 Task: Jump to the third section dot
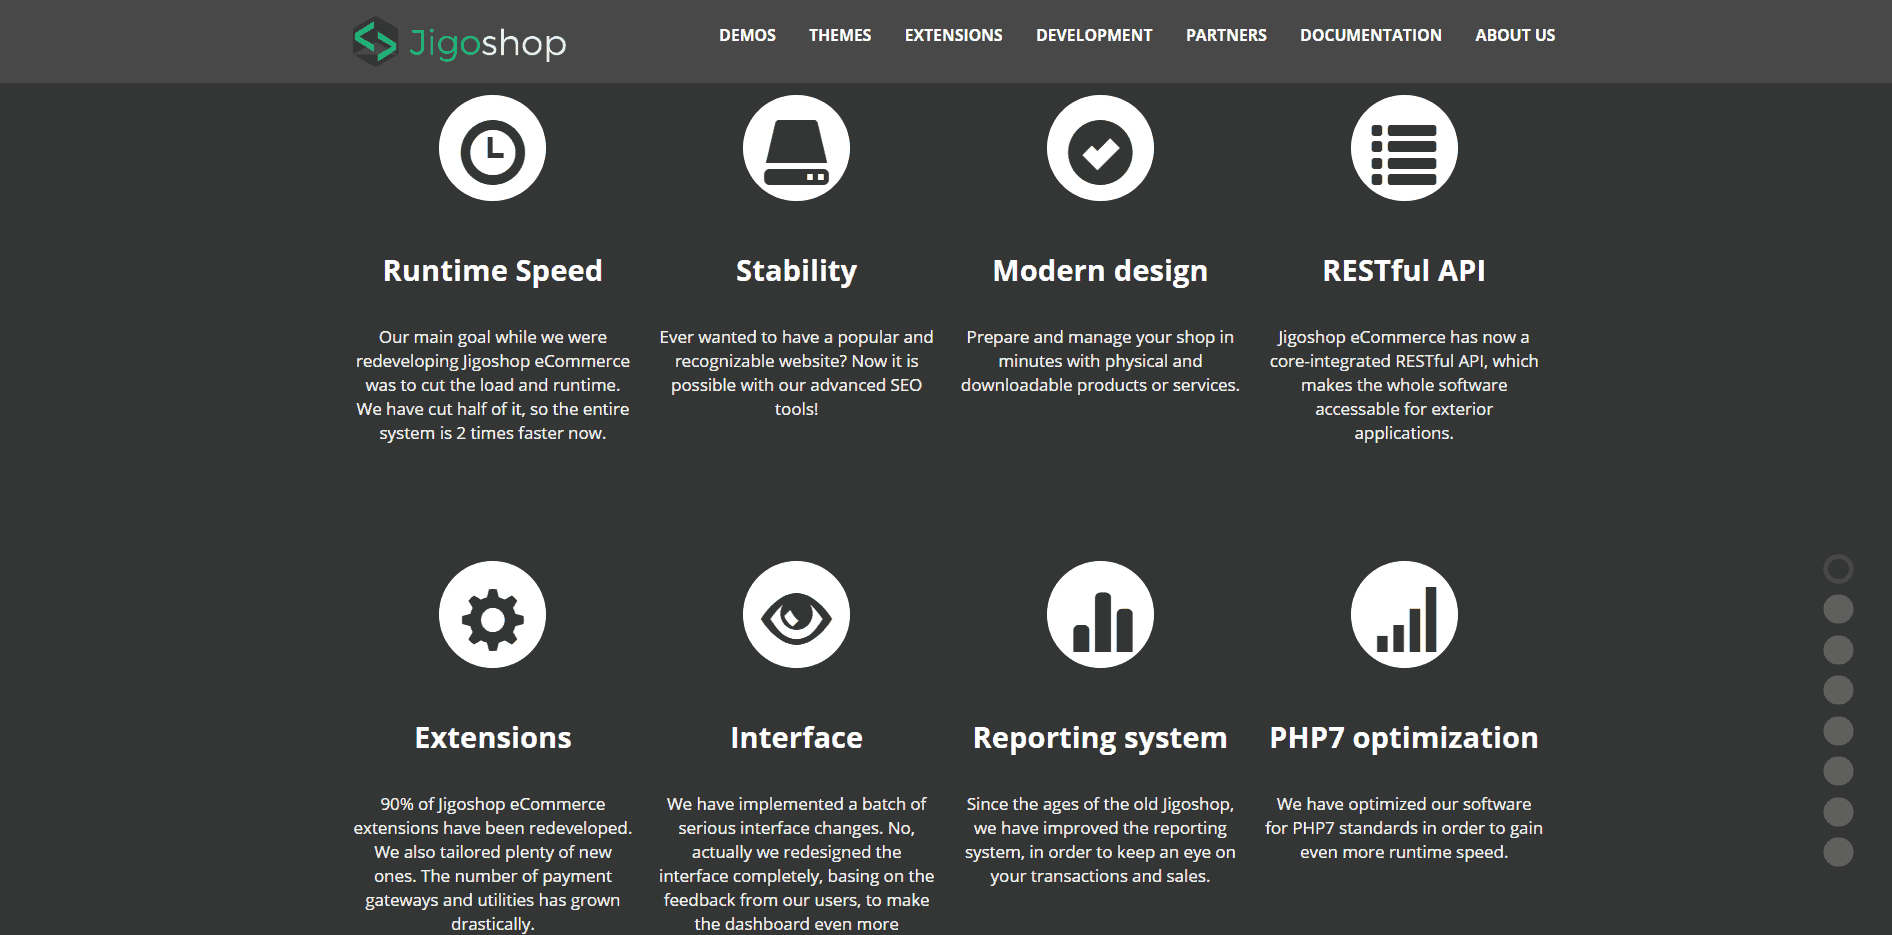1838,650
